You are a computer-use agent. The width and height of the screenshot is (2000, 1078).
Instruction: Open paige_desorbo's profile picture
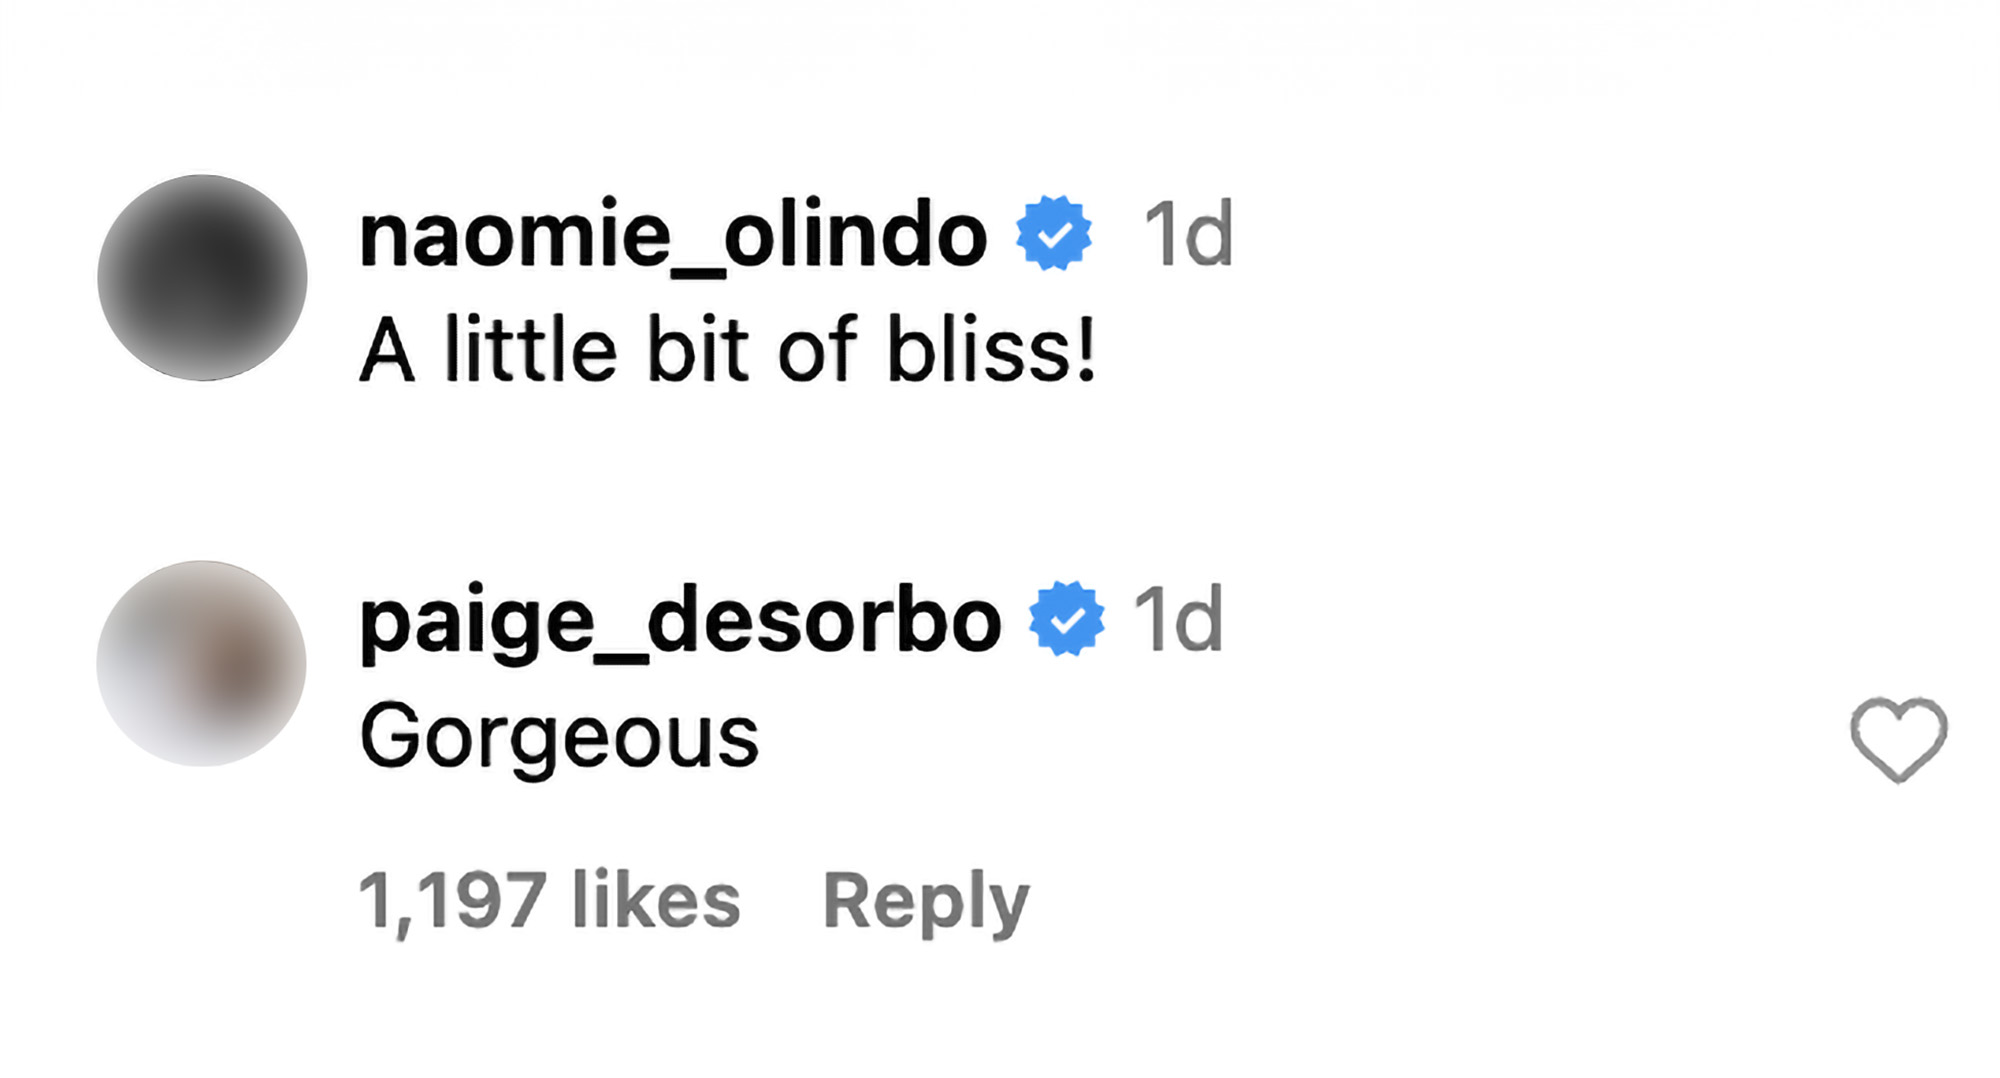click(202, 664)
